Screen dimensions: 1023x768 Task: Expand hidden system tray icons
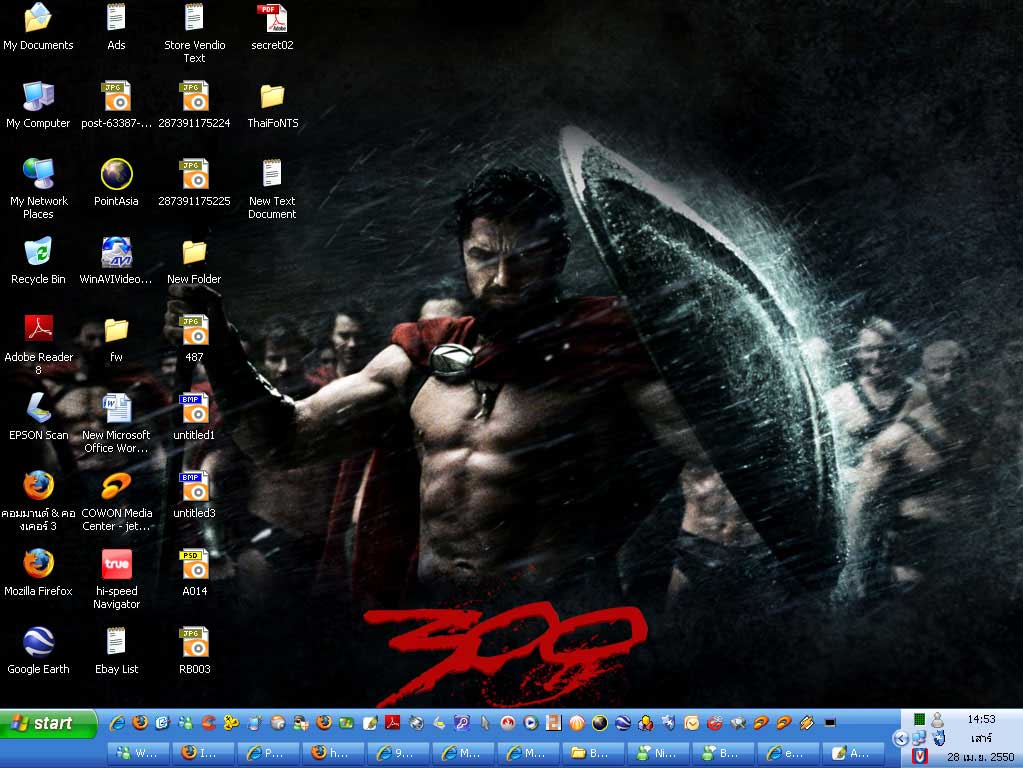pos(900,739)
